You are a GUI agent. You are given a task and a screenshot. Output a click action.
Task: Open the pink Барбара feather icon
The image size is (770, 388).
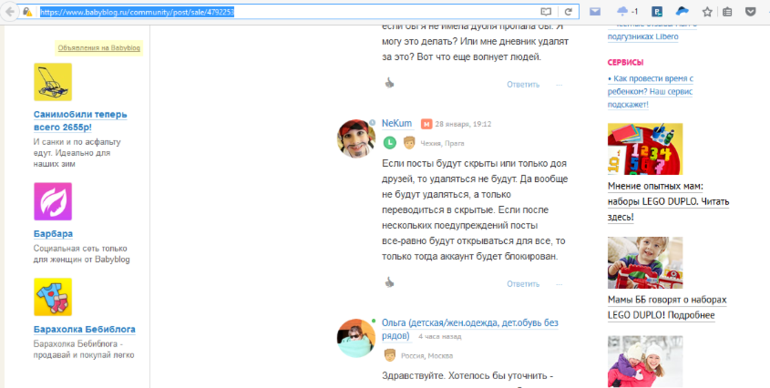53,201
